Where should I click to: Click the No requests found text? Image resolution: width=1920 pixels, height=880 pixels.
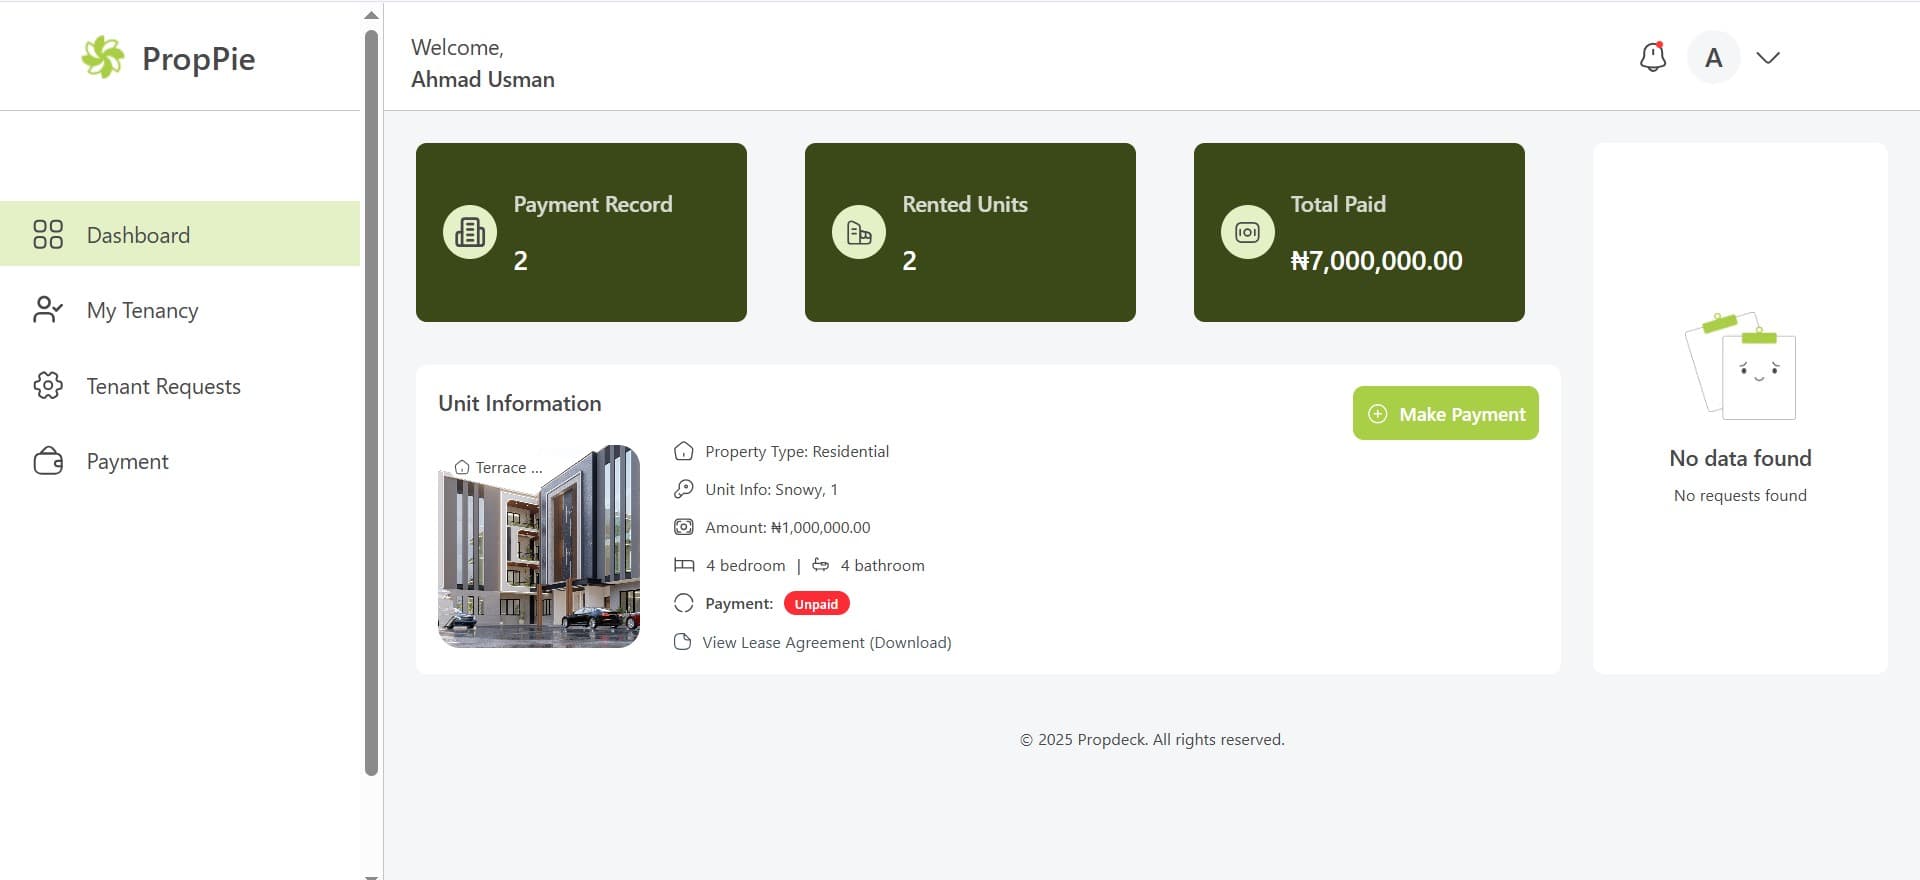[1740, 495]
